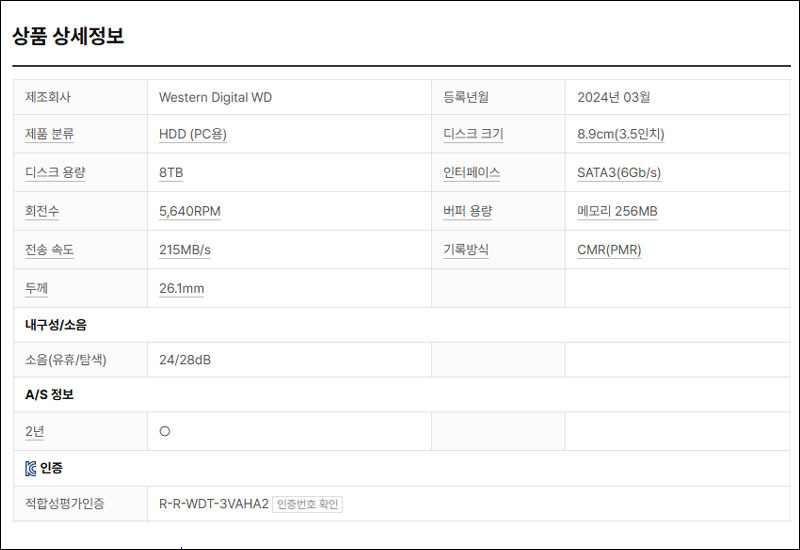Open the 진송 속도 term link
This screenshot has width=800, height=550.
click(x=49, y=250)
